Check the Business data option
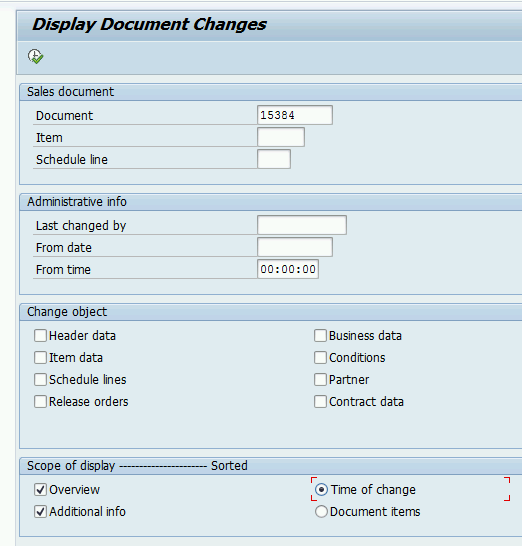 pos(320,336)
